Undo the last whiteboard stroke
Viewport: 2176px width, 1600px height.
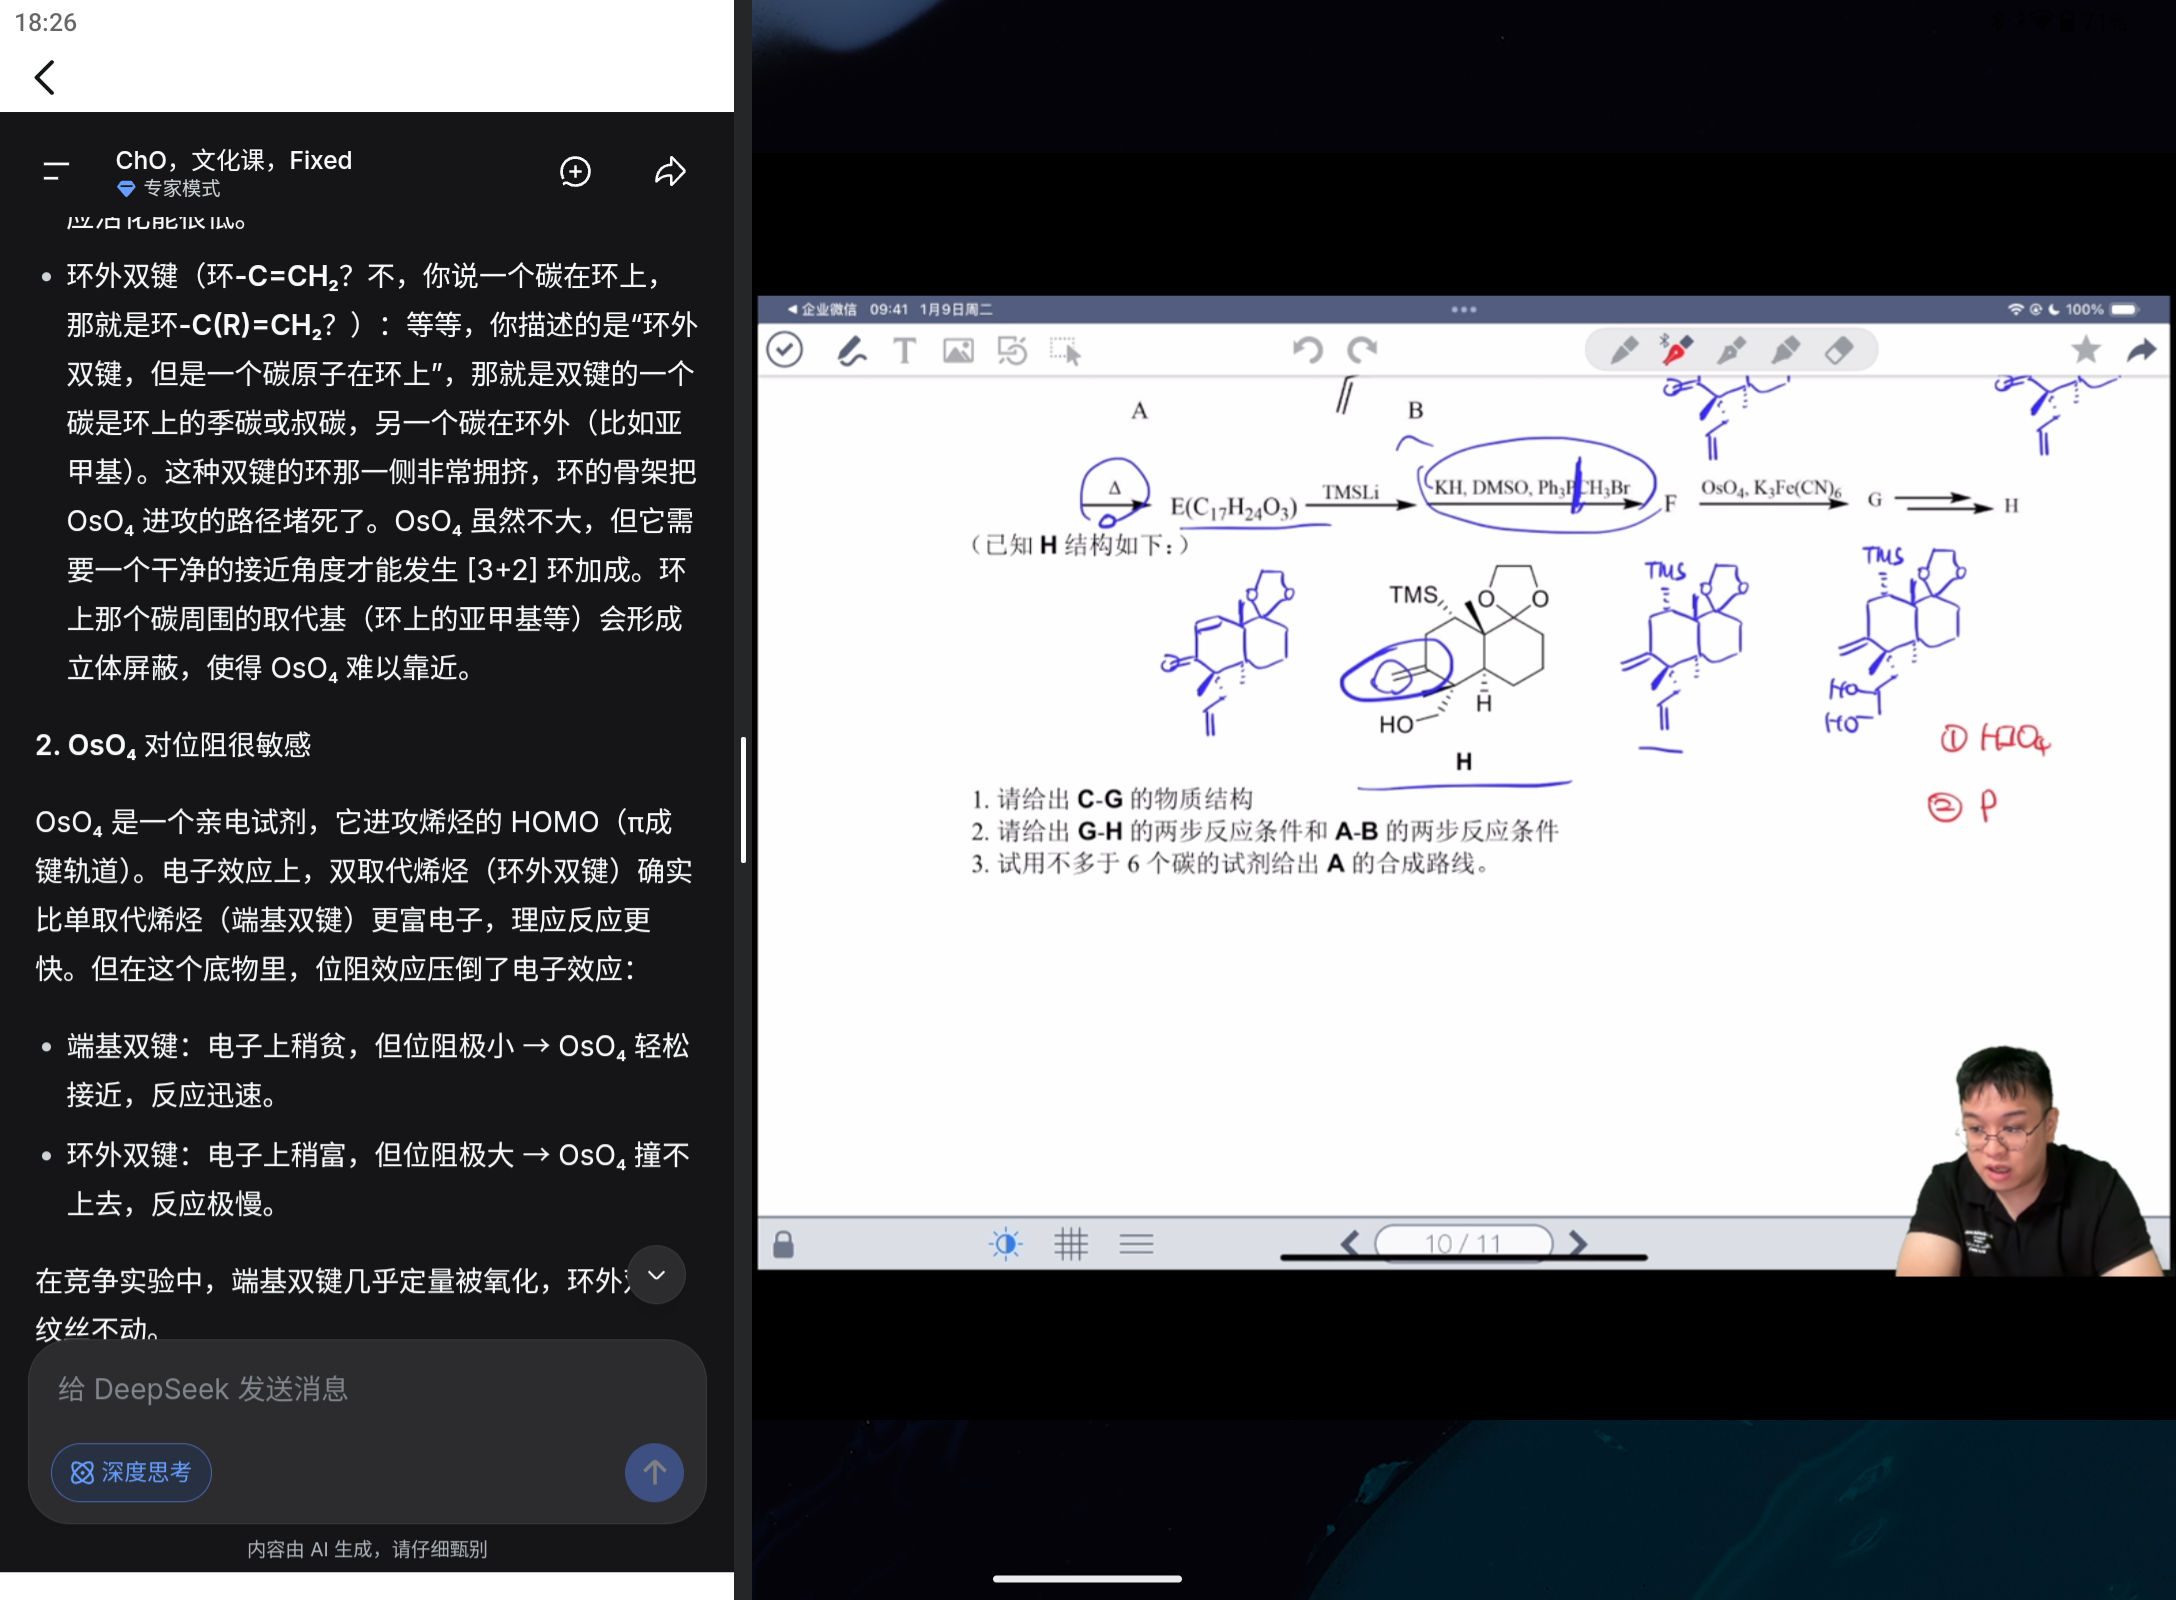click(1307, 349)
